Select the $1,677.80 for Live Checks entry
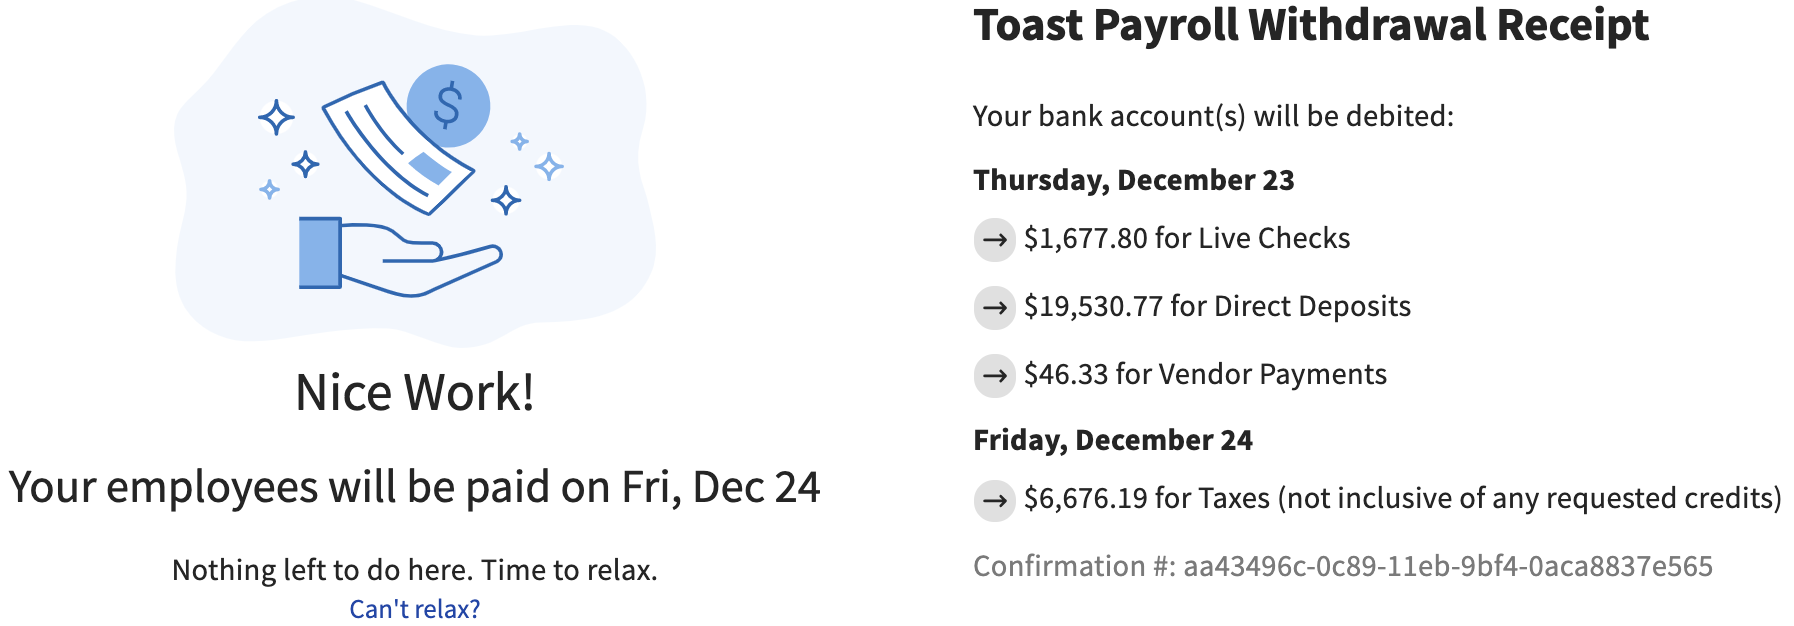This screenshot has width=1794, height=626. coord(1186,239)
